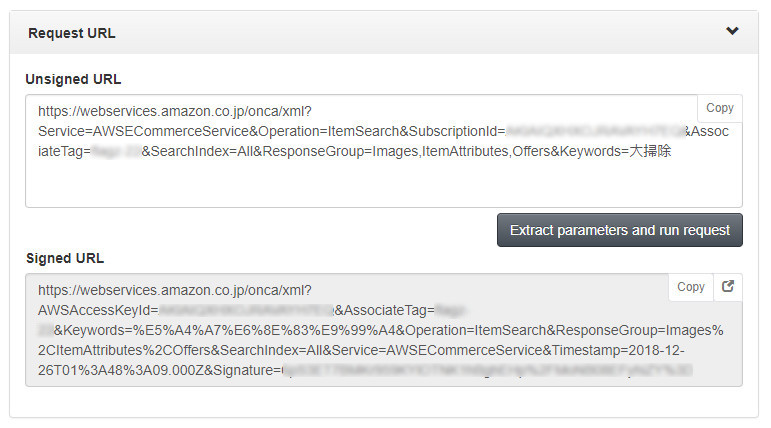Click the blurred SubscriptionId value
The height and width of the screenshot is (428, 771).
594,131
